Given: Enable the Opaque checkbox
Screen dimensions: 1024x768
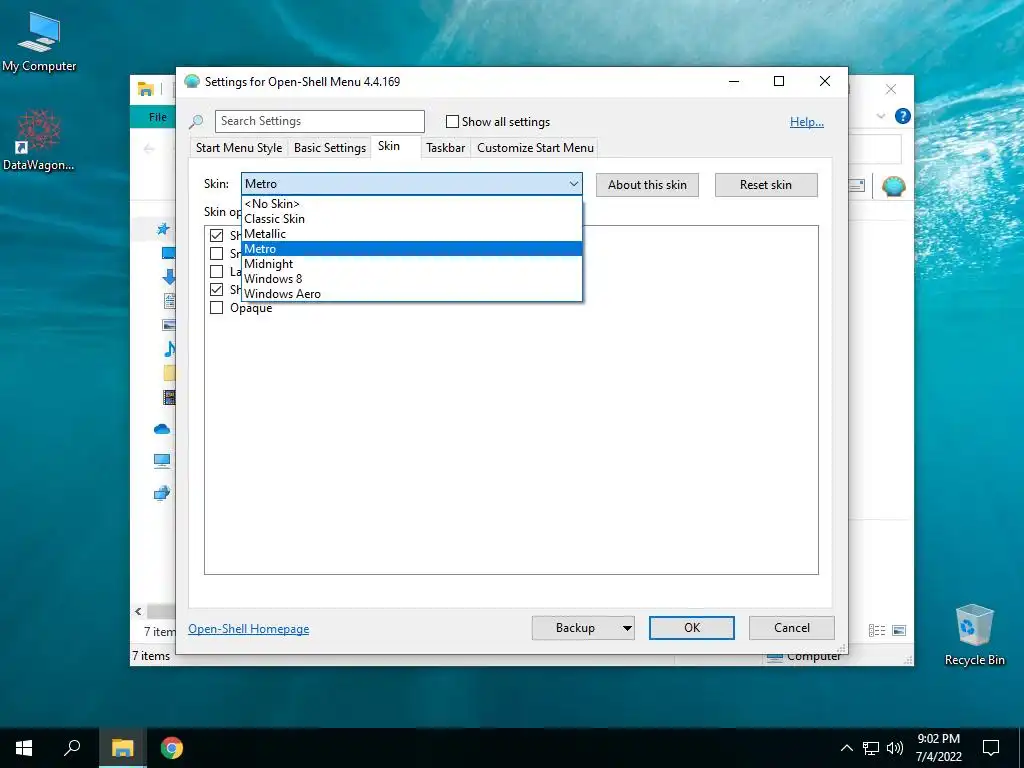Looking at the screenshot, I should [216, 308].
